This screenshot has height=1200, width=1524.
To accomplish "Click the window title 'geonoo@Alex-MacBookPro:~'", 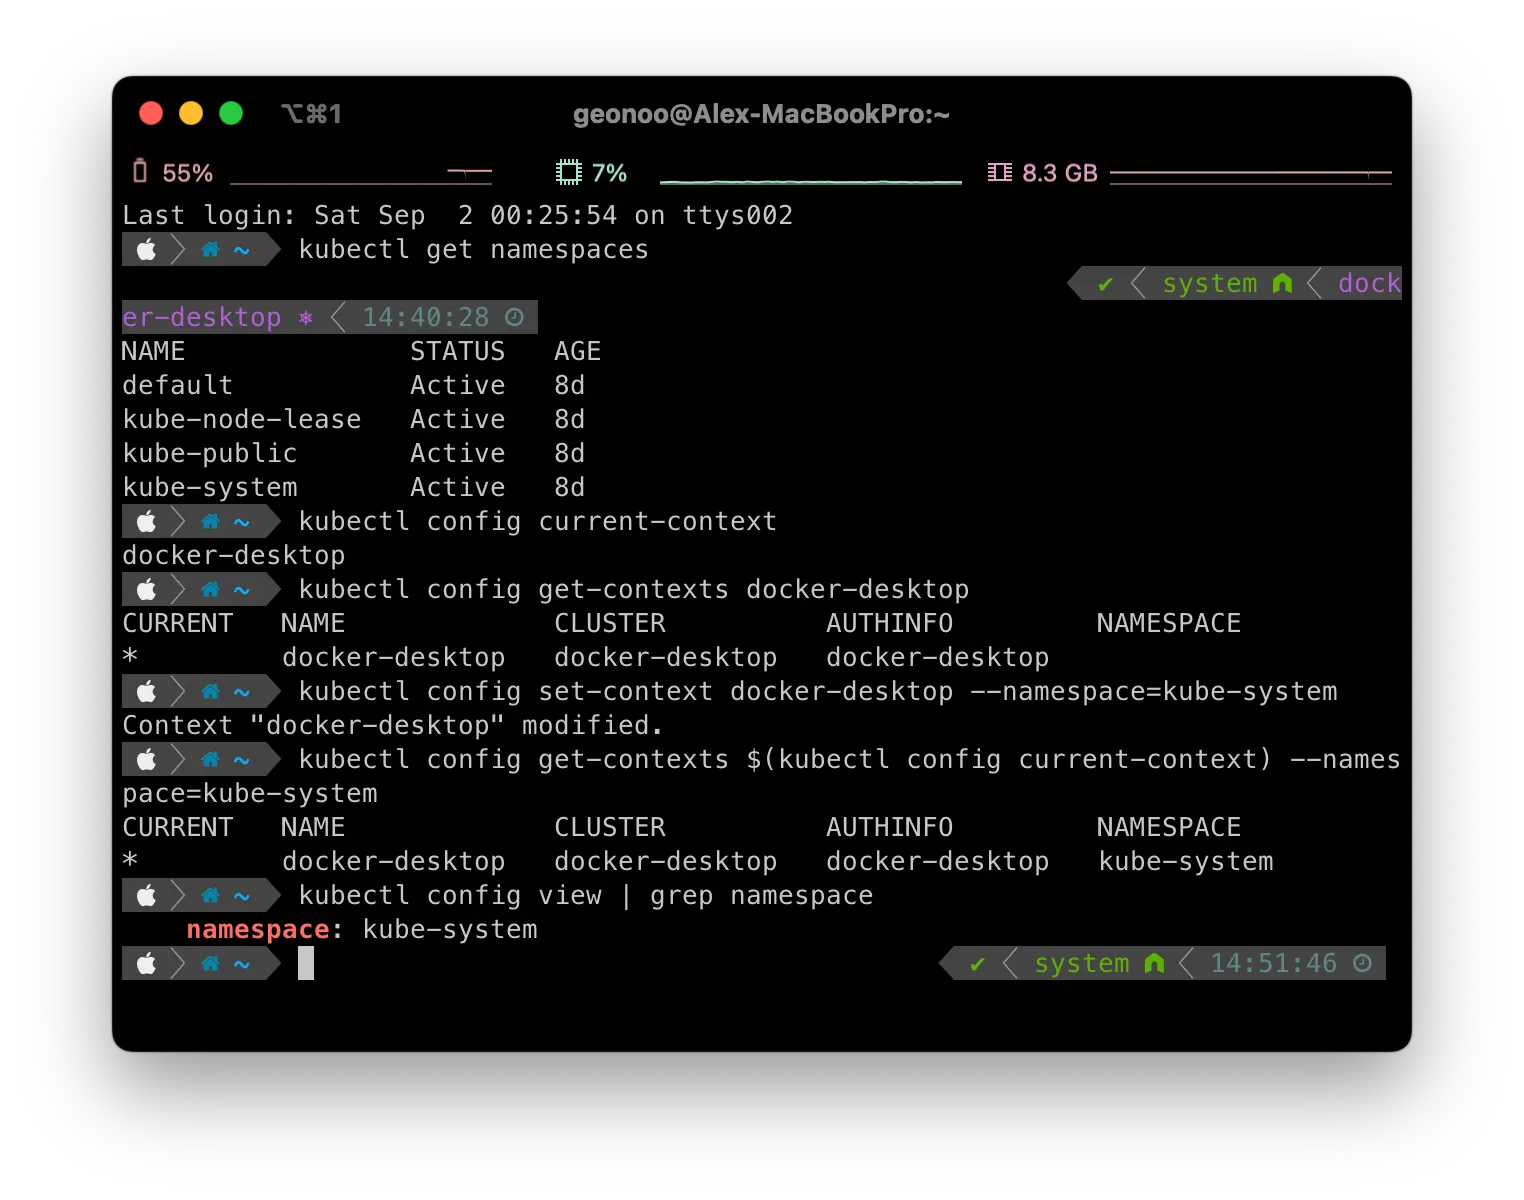I will pos(761,114).
